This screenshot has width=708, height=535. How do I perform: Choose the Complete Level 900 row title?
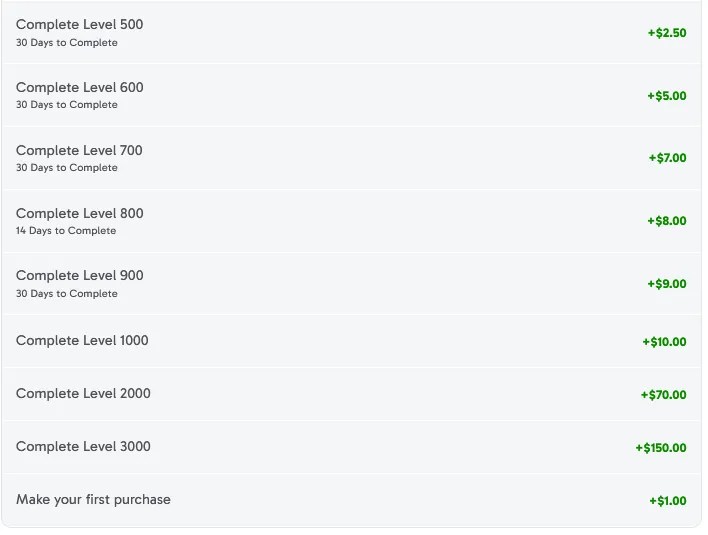point(79,275)
